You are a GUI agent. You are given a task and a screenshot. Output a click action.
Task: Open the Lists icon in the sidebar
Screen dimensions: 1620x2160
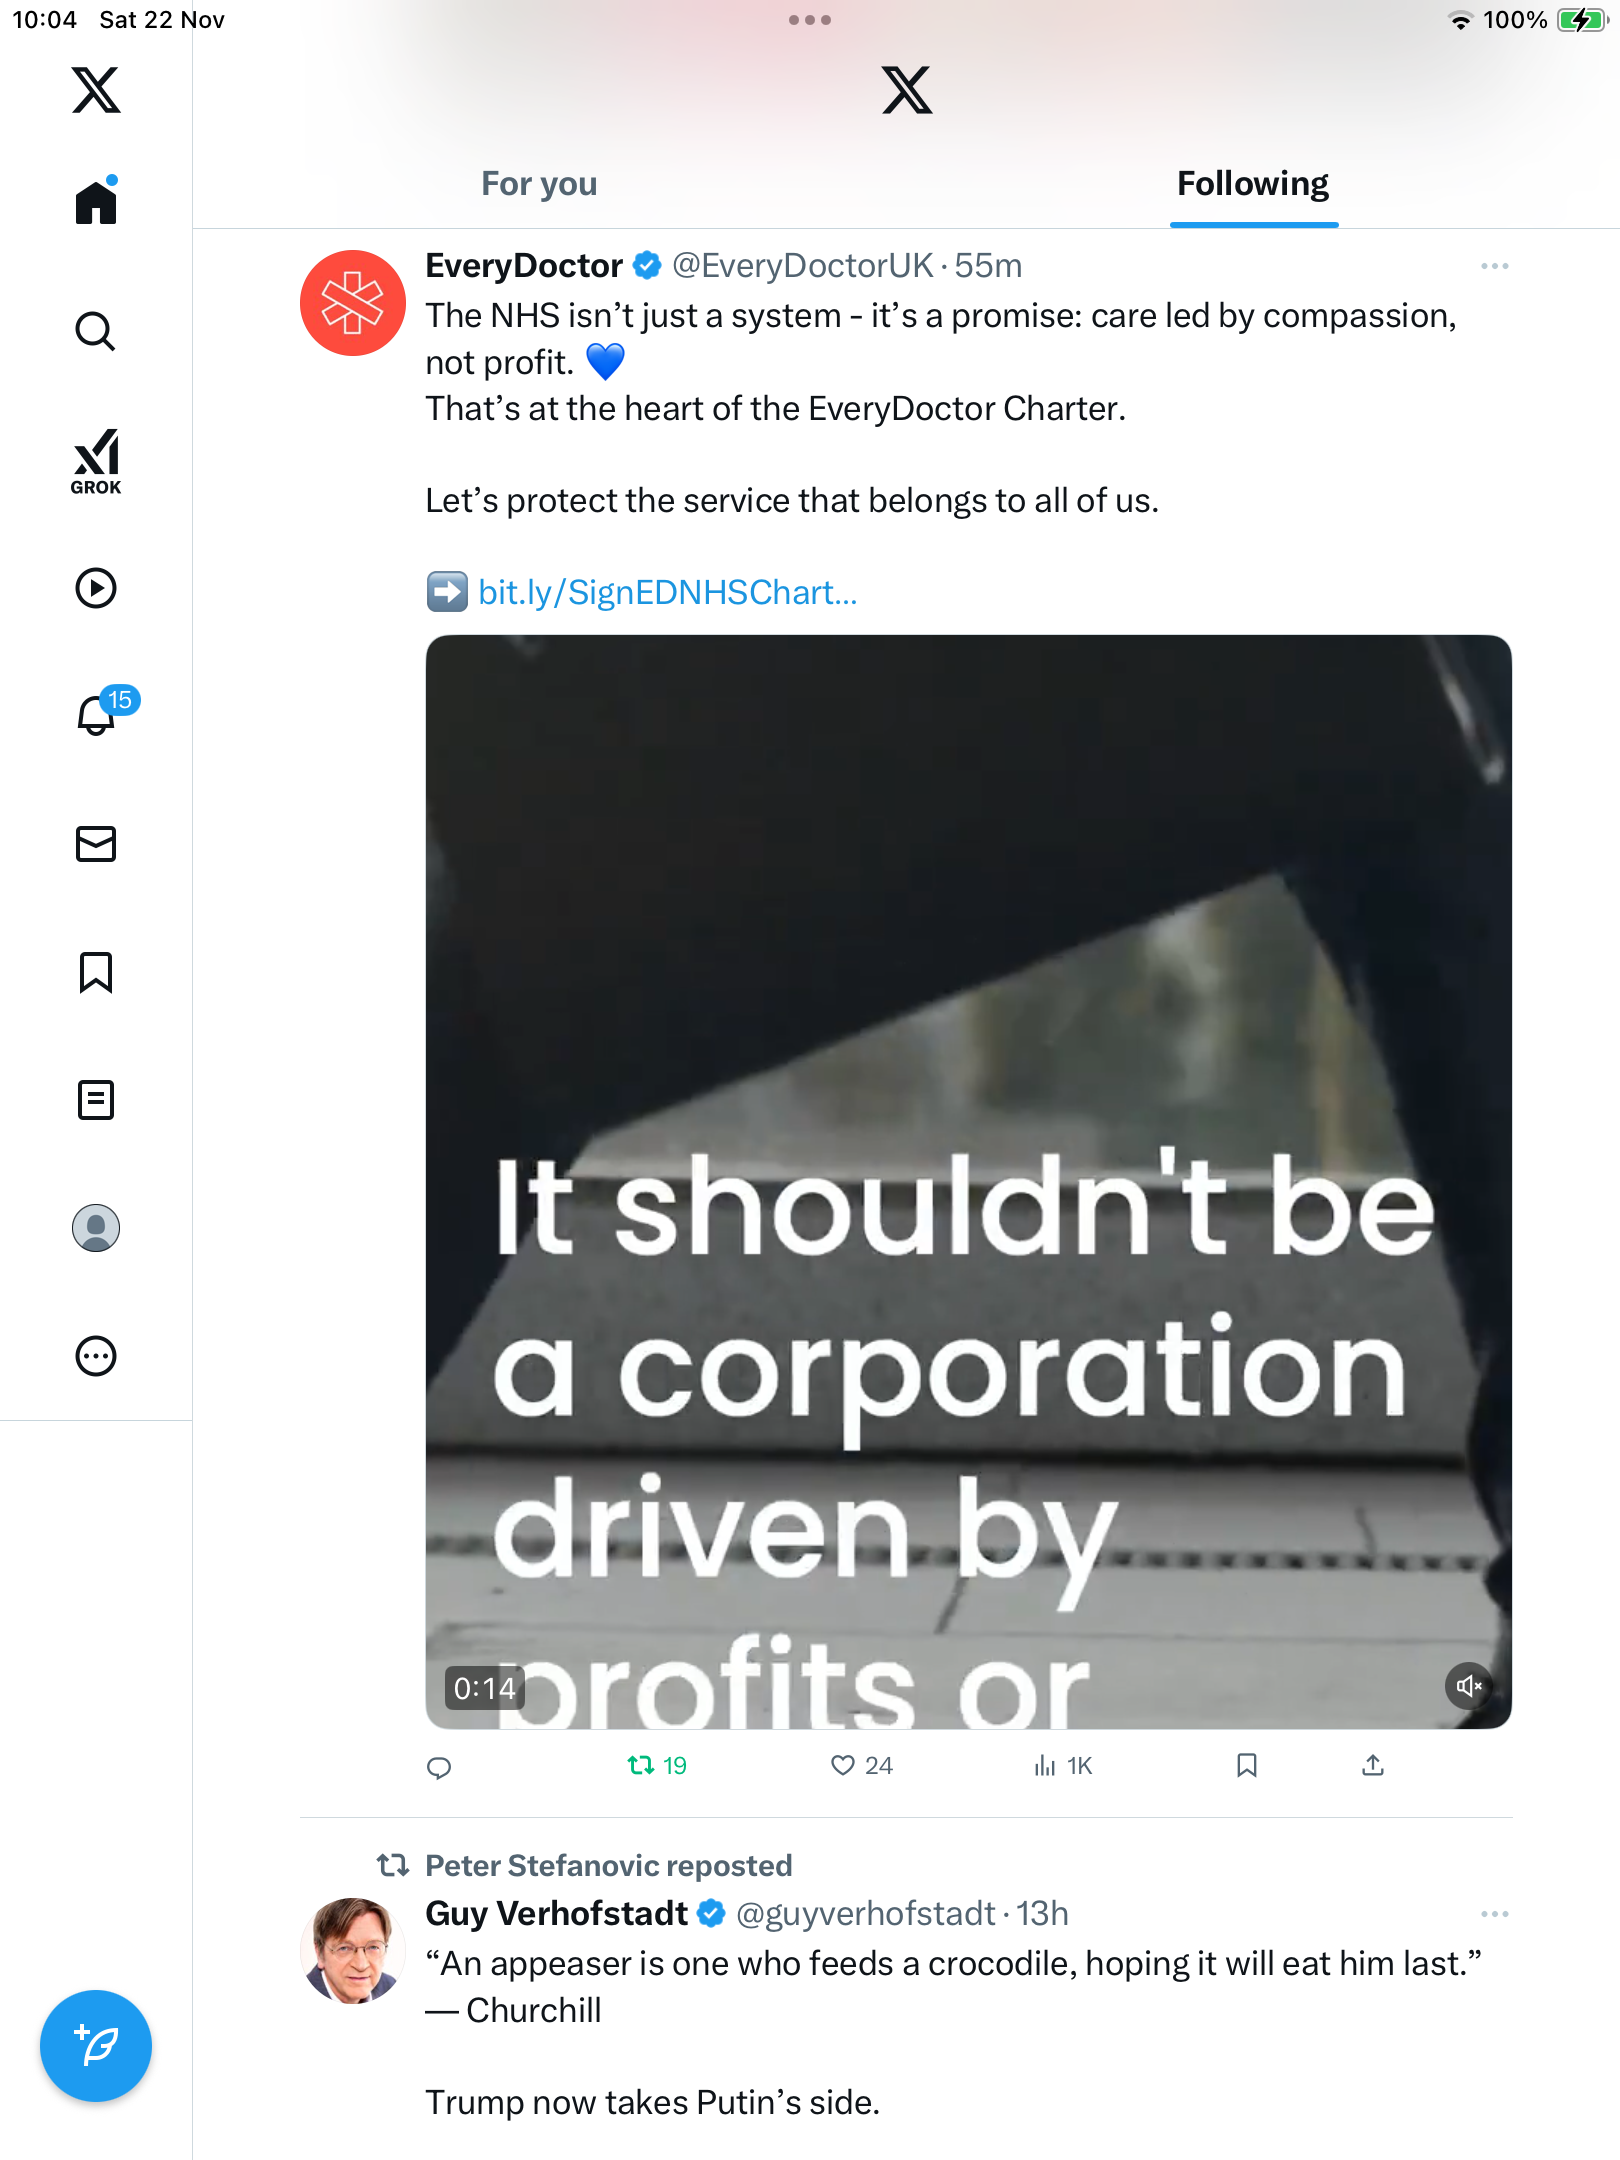click(x=96, y=1100)
